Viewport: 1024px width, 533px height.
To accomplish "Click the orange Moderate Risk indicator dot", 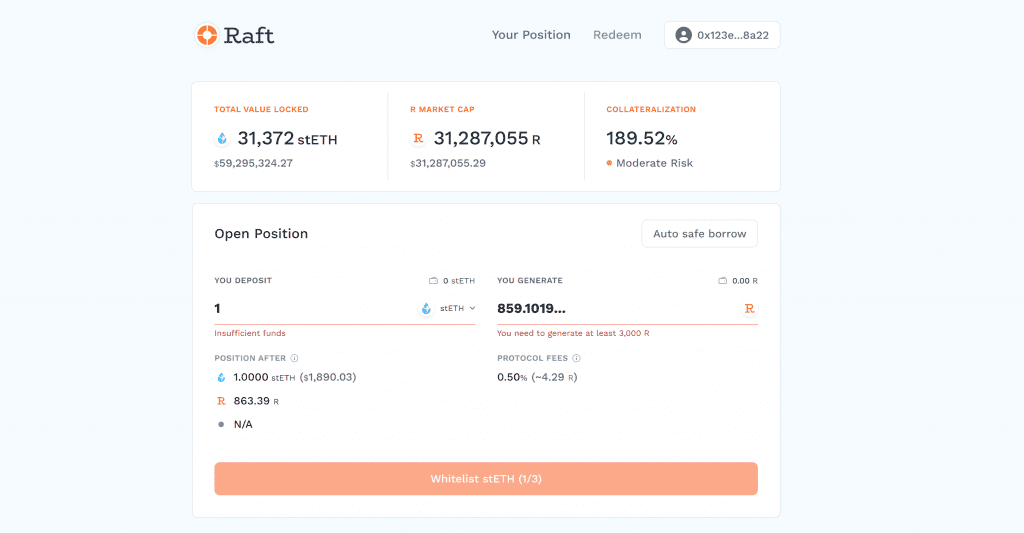I will coord(609,163).
